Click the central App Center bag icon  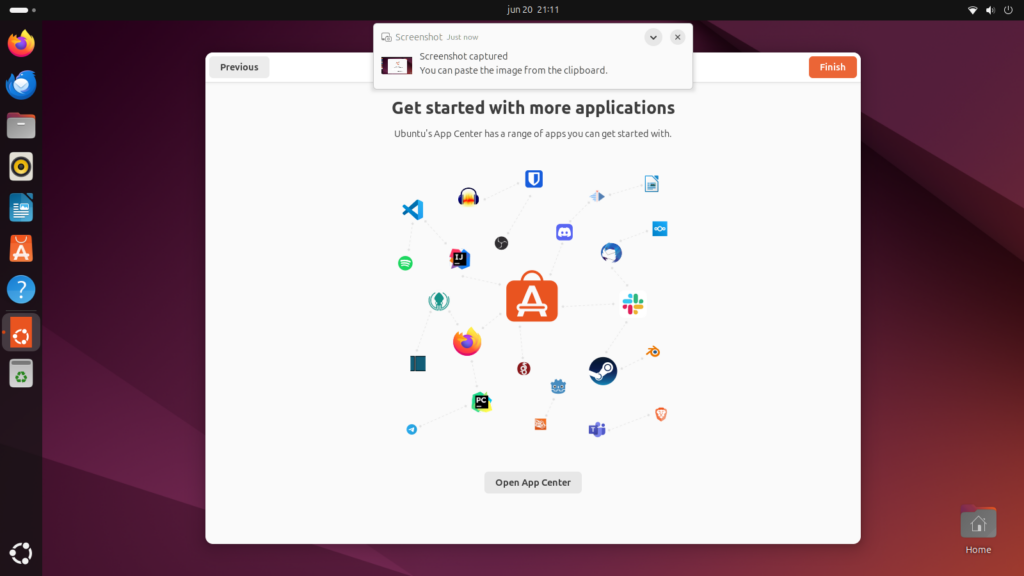[x=532, y=296]
